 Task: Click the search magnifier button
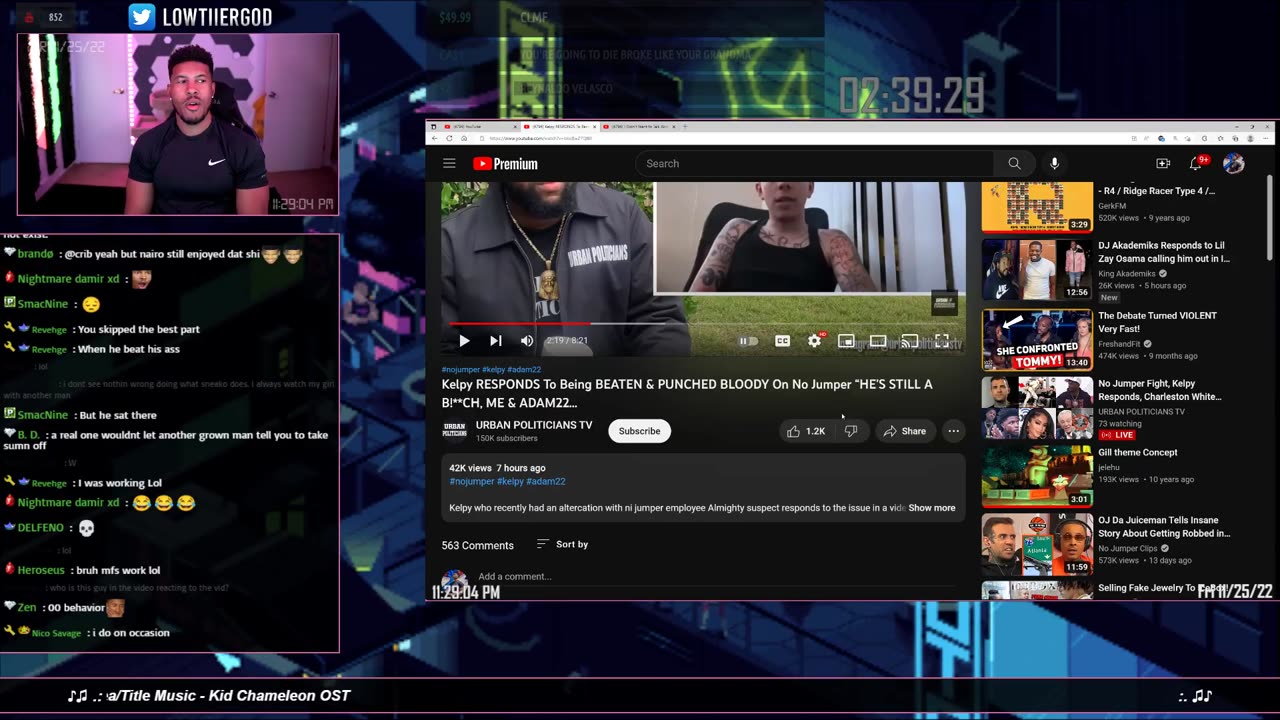pos(1014,163)
